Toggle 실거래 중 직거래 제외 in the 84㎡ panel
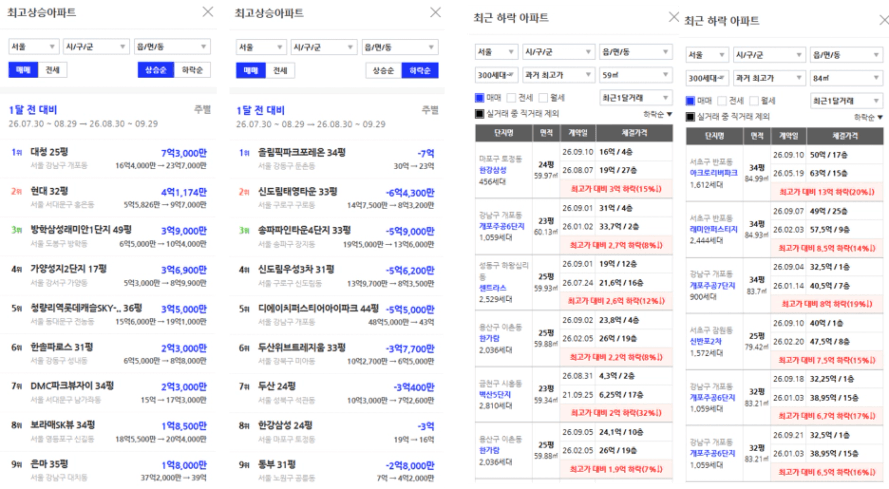This screenshot has width=889, height=489. pos(690,117)
